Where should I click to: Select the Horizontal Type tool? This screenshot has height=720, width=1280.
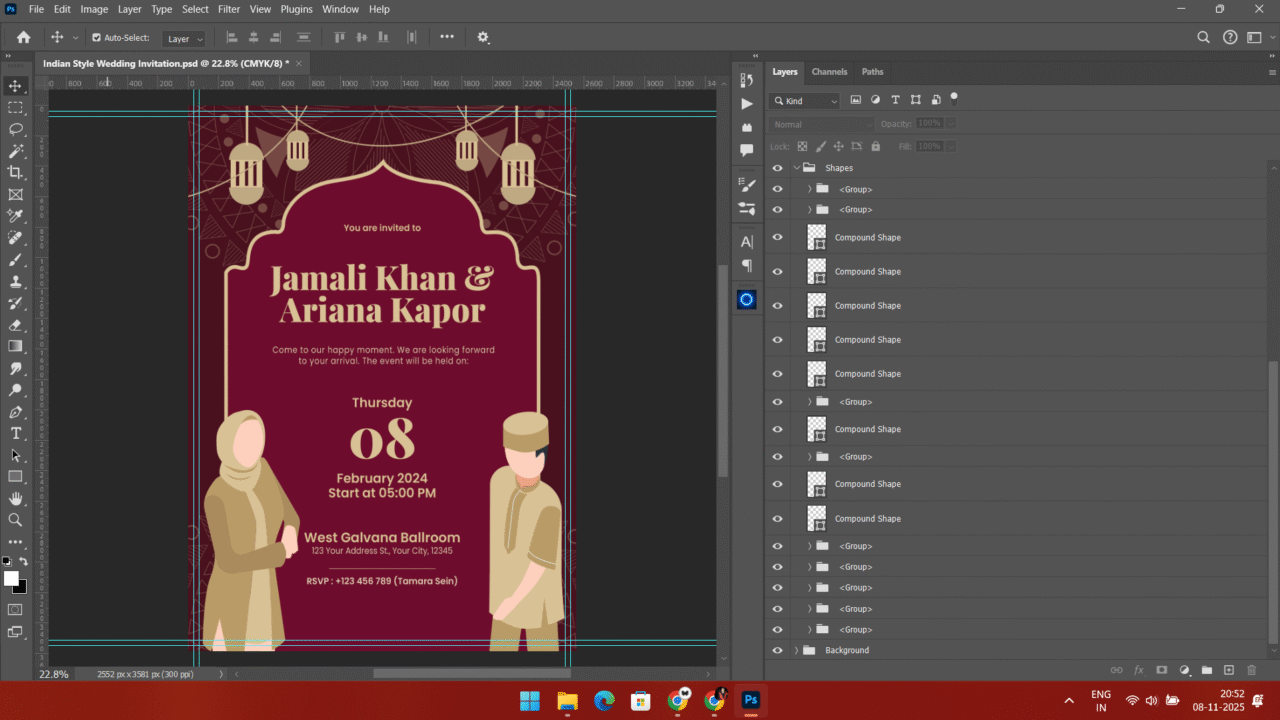click(15, 433)
